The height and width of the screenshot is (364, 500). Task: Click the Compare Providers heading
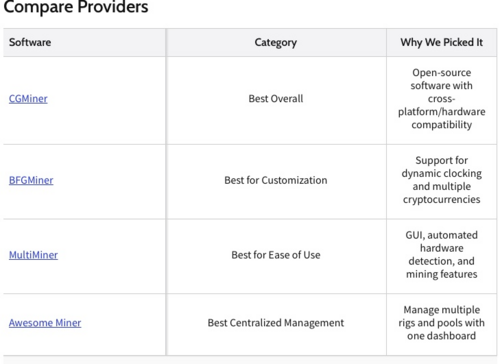click(76, 7)
